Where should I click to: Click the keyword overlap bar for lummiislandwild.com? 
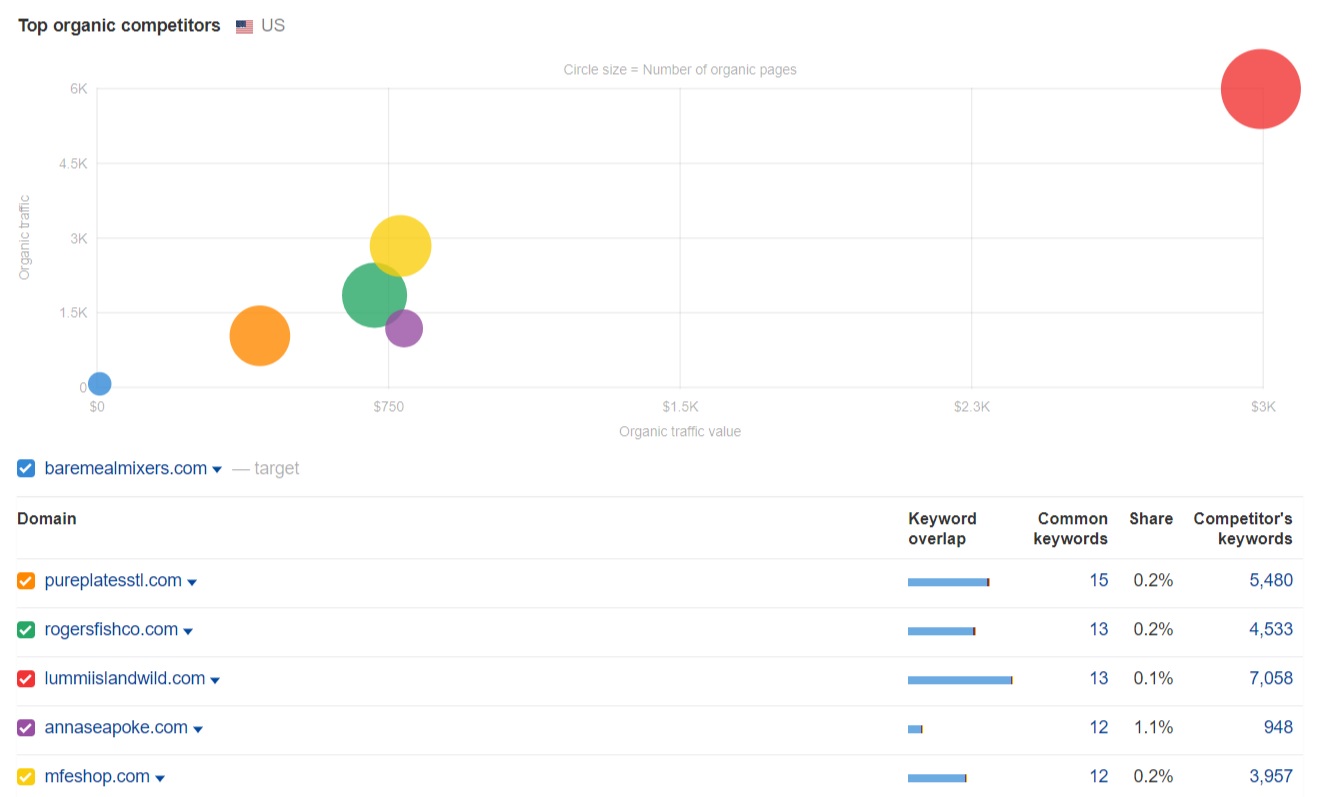click(x=959, y=680)
